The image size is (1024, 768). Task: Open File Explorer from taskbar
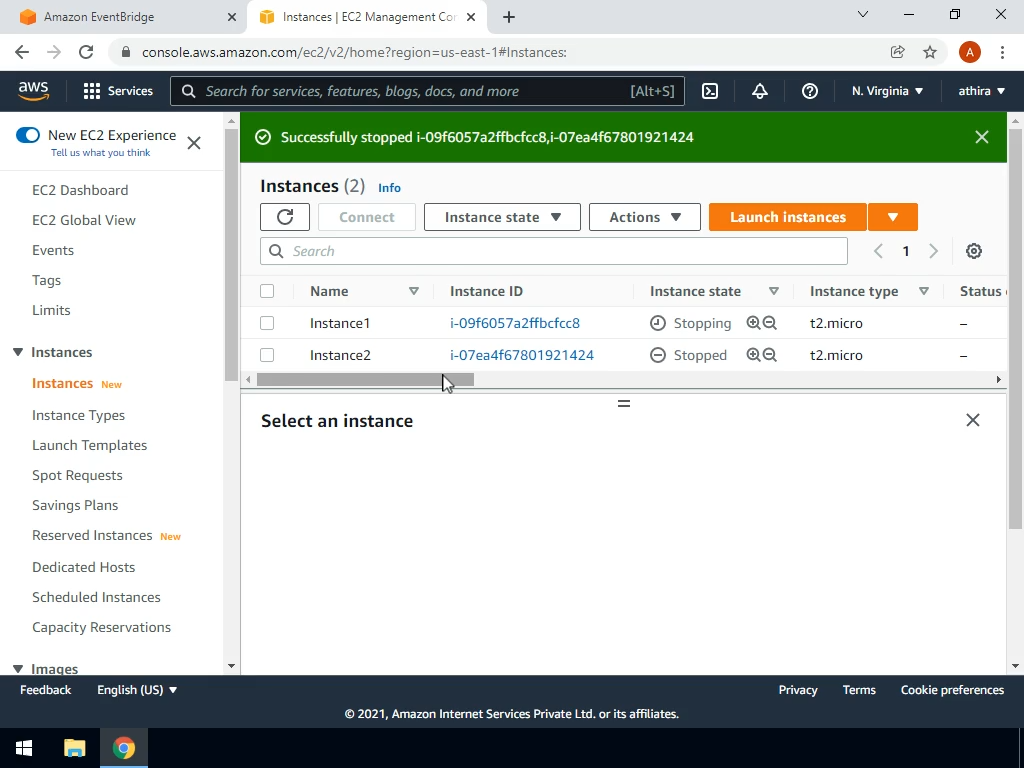tap(74, 748)
